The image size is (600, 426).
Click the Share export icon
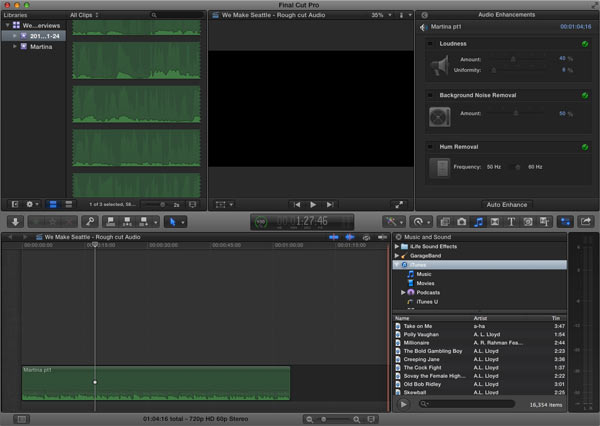(x=585, y=222)
